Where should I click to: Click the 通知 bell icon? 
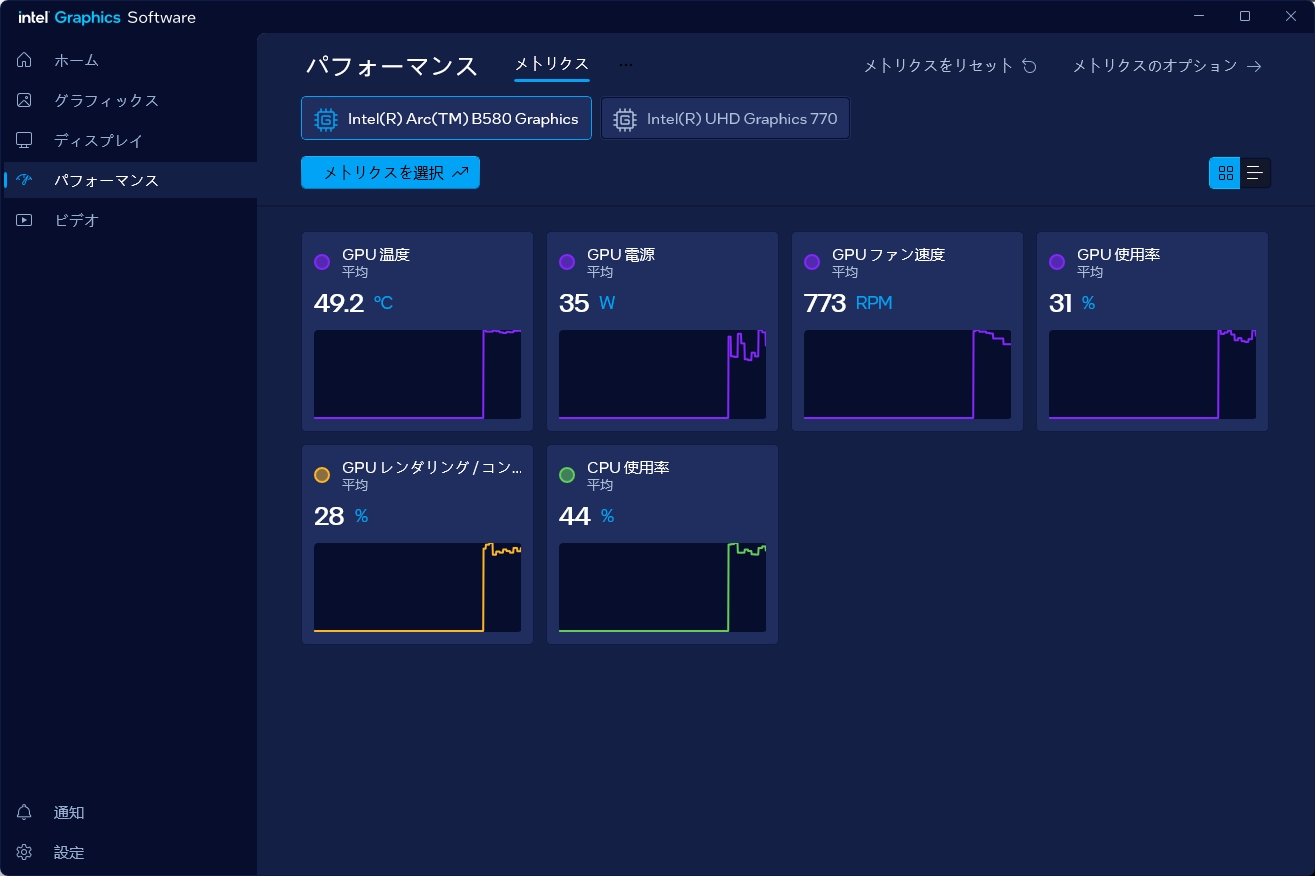(x=24, y=812)
